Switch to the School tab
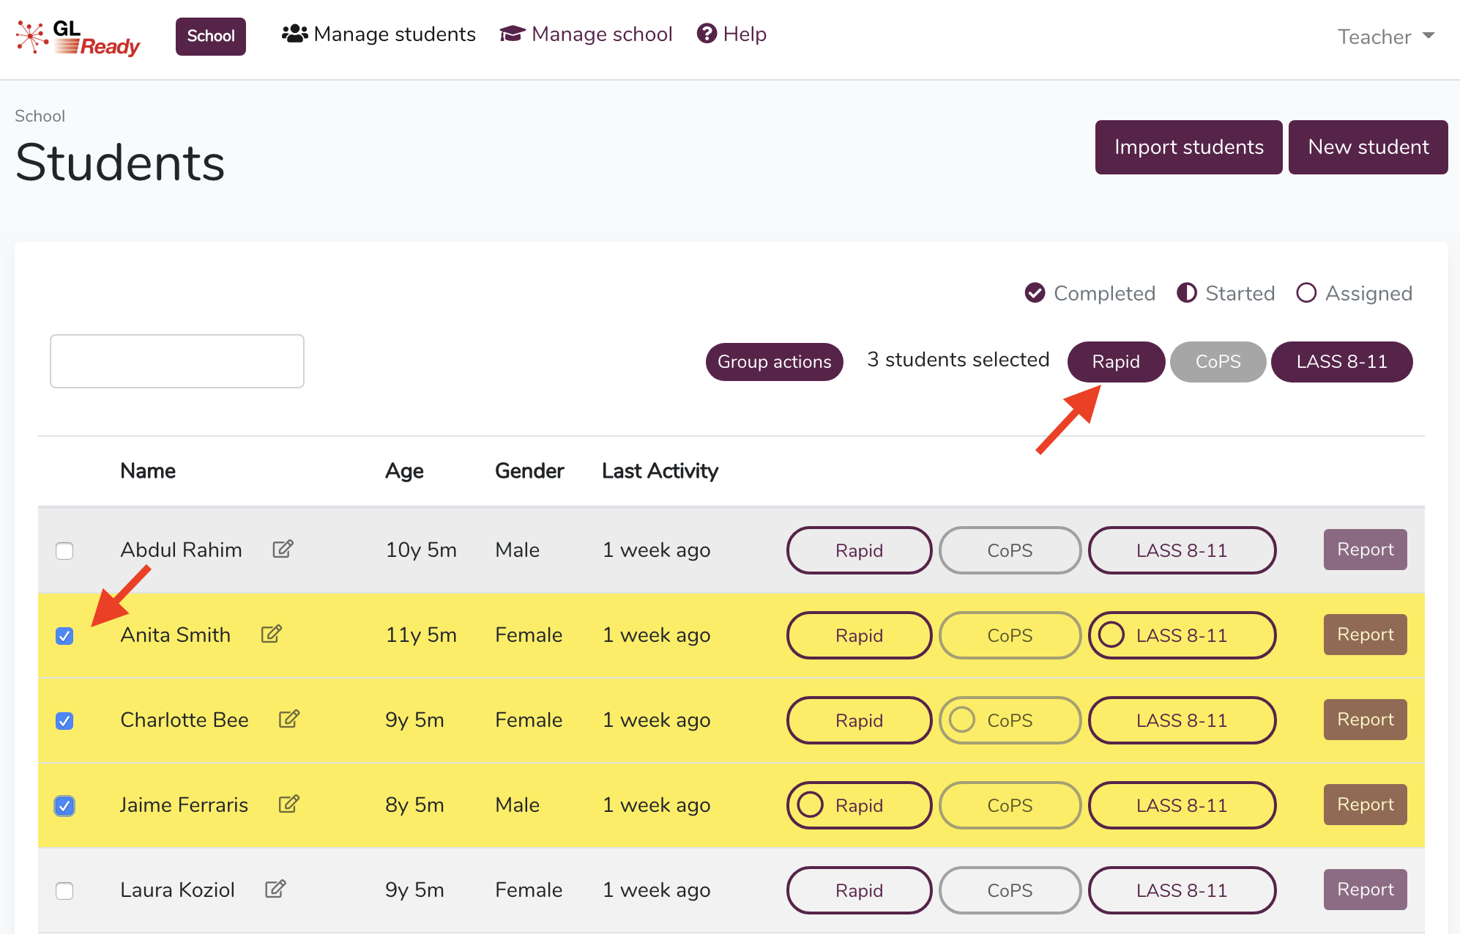The image size is (1460, 934). 210,35
